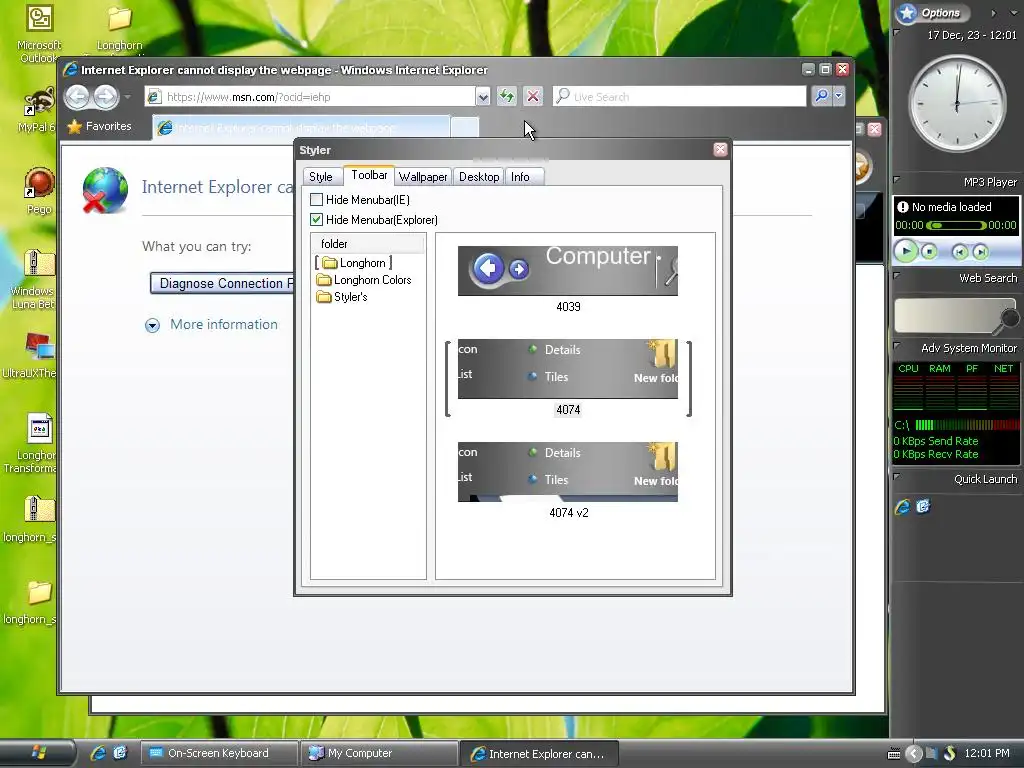
Task: Click the magnifier Search button next to Live Search
Action: (x=822, y=96)
